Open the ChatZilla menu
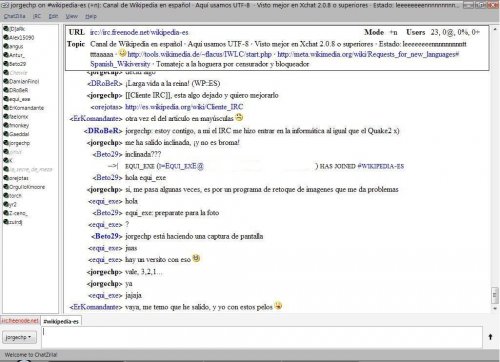Screen dimensions: 500x362 pyautogui.click(x=14, y=16)
